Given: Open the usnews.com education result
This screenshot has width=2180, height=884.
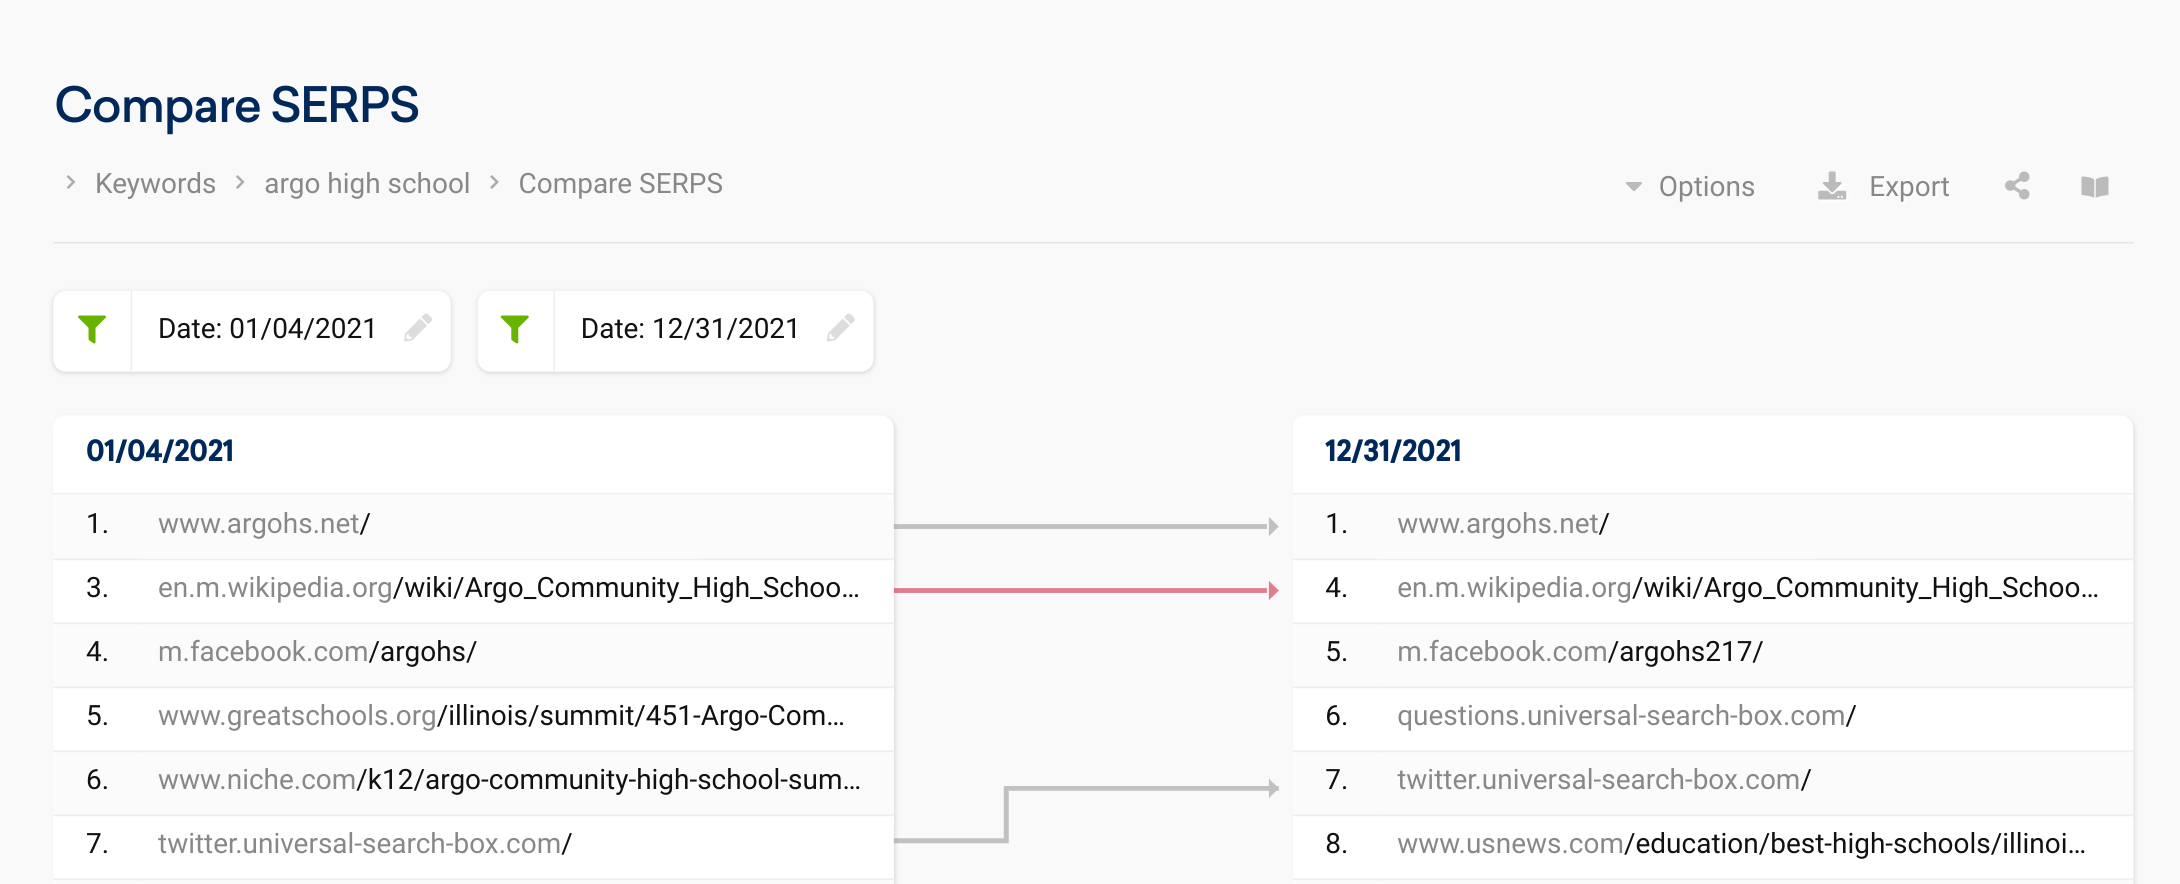Looking at the screenshot, I should pyautogui.click(x=1741, y=844).
